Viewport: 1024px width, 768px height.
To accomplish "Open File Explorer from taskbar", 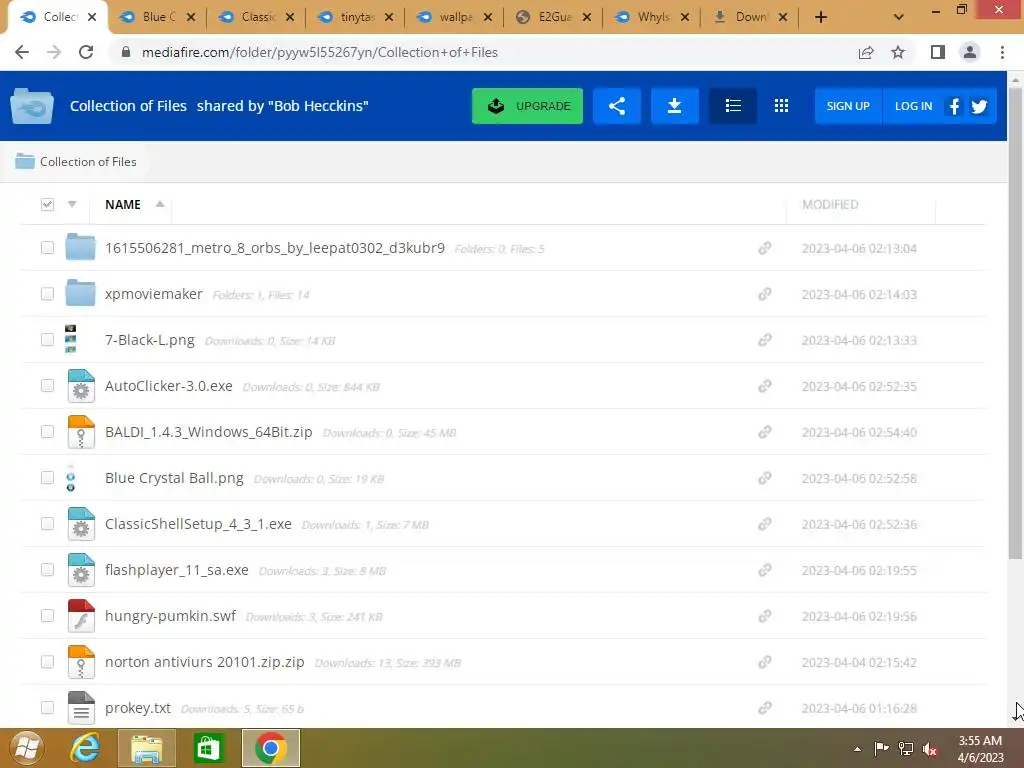I will pyautogui.click(x=147, y=748).
